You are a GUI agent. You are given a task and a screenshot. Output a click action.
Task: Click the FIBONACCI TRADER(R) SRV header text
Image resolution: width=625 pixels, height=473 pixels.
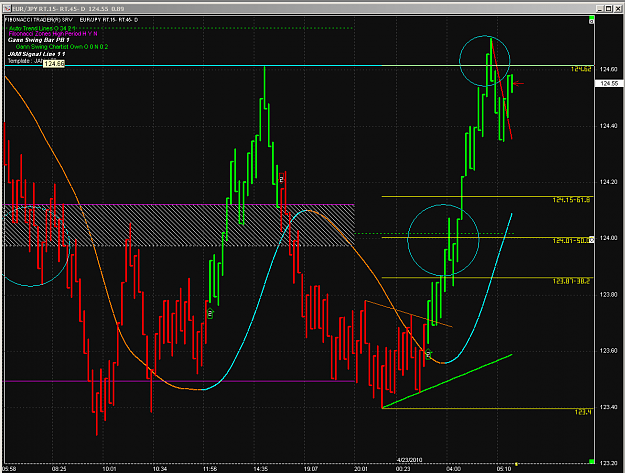click(39, 20)
